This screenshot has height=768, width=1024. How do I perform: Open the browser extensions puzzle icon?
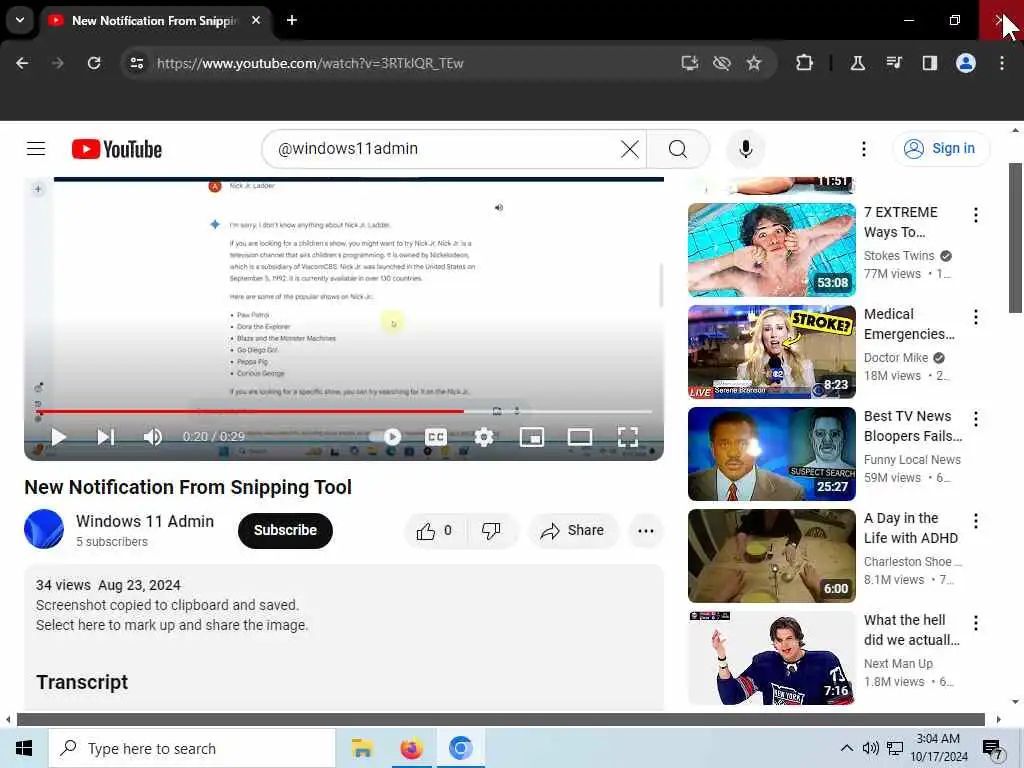coord(805,63)
